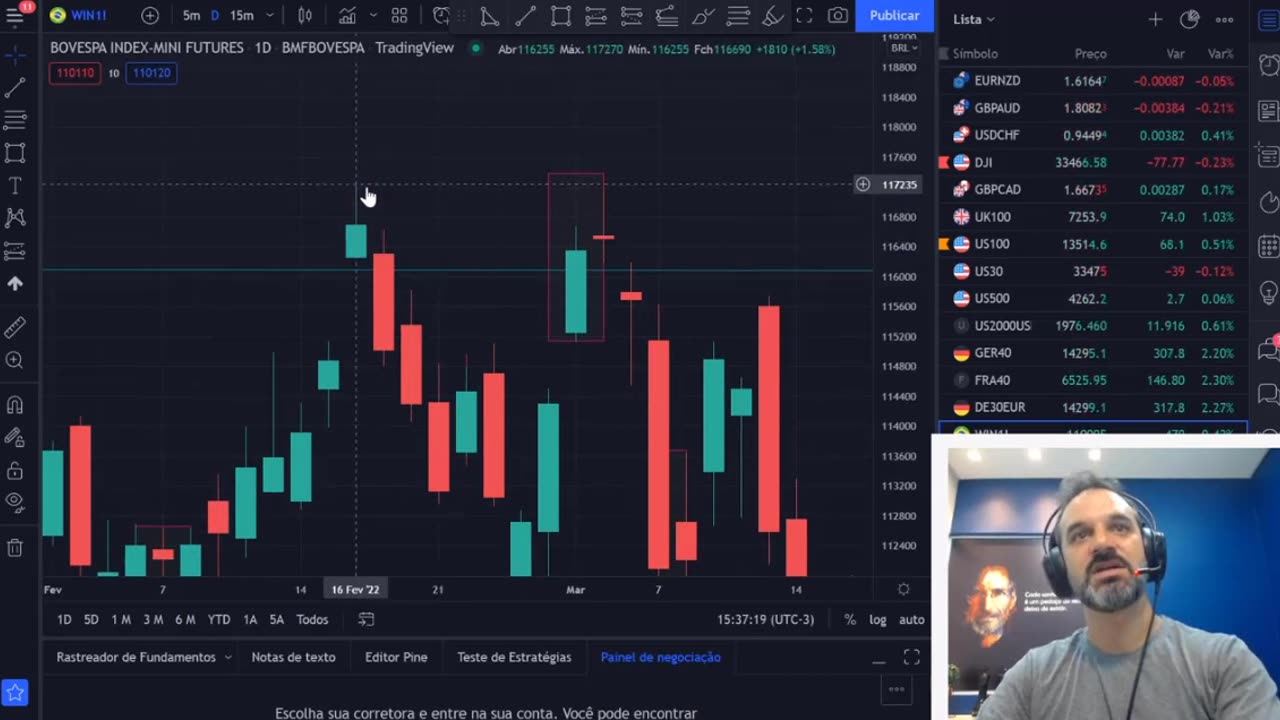The height and width of the screenshot is (720, 1280).
Task: Select the trend line tool in favorites bar
Action: [524, 15]
